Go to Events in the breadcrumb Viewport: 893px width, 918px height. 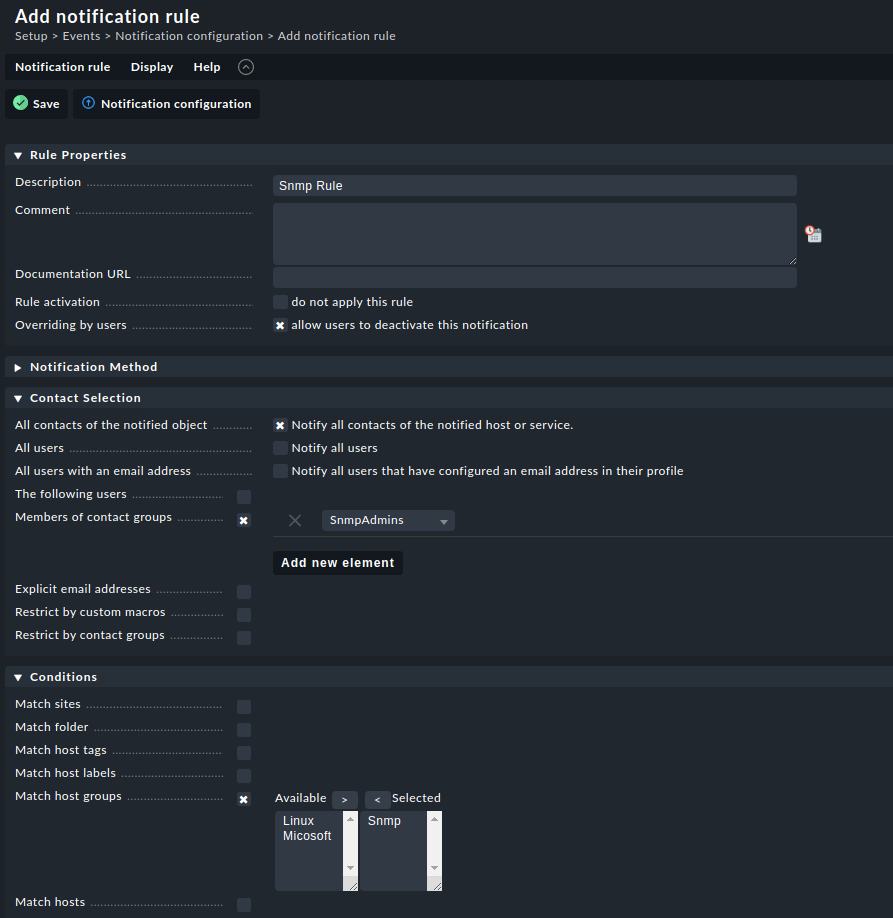81,36
